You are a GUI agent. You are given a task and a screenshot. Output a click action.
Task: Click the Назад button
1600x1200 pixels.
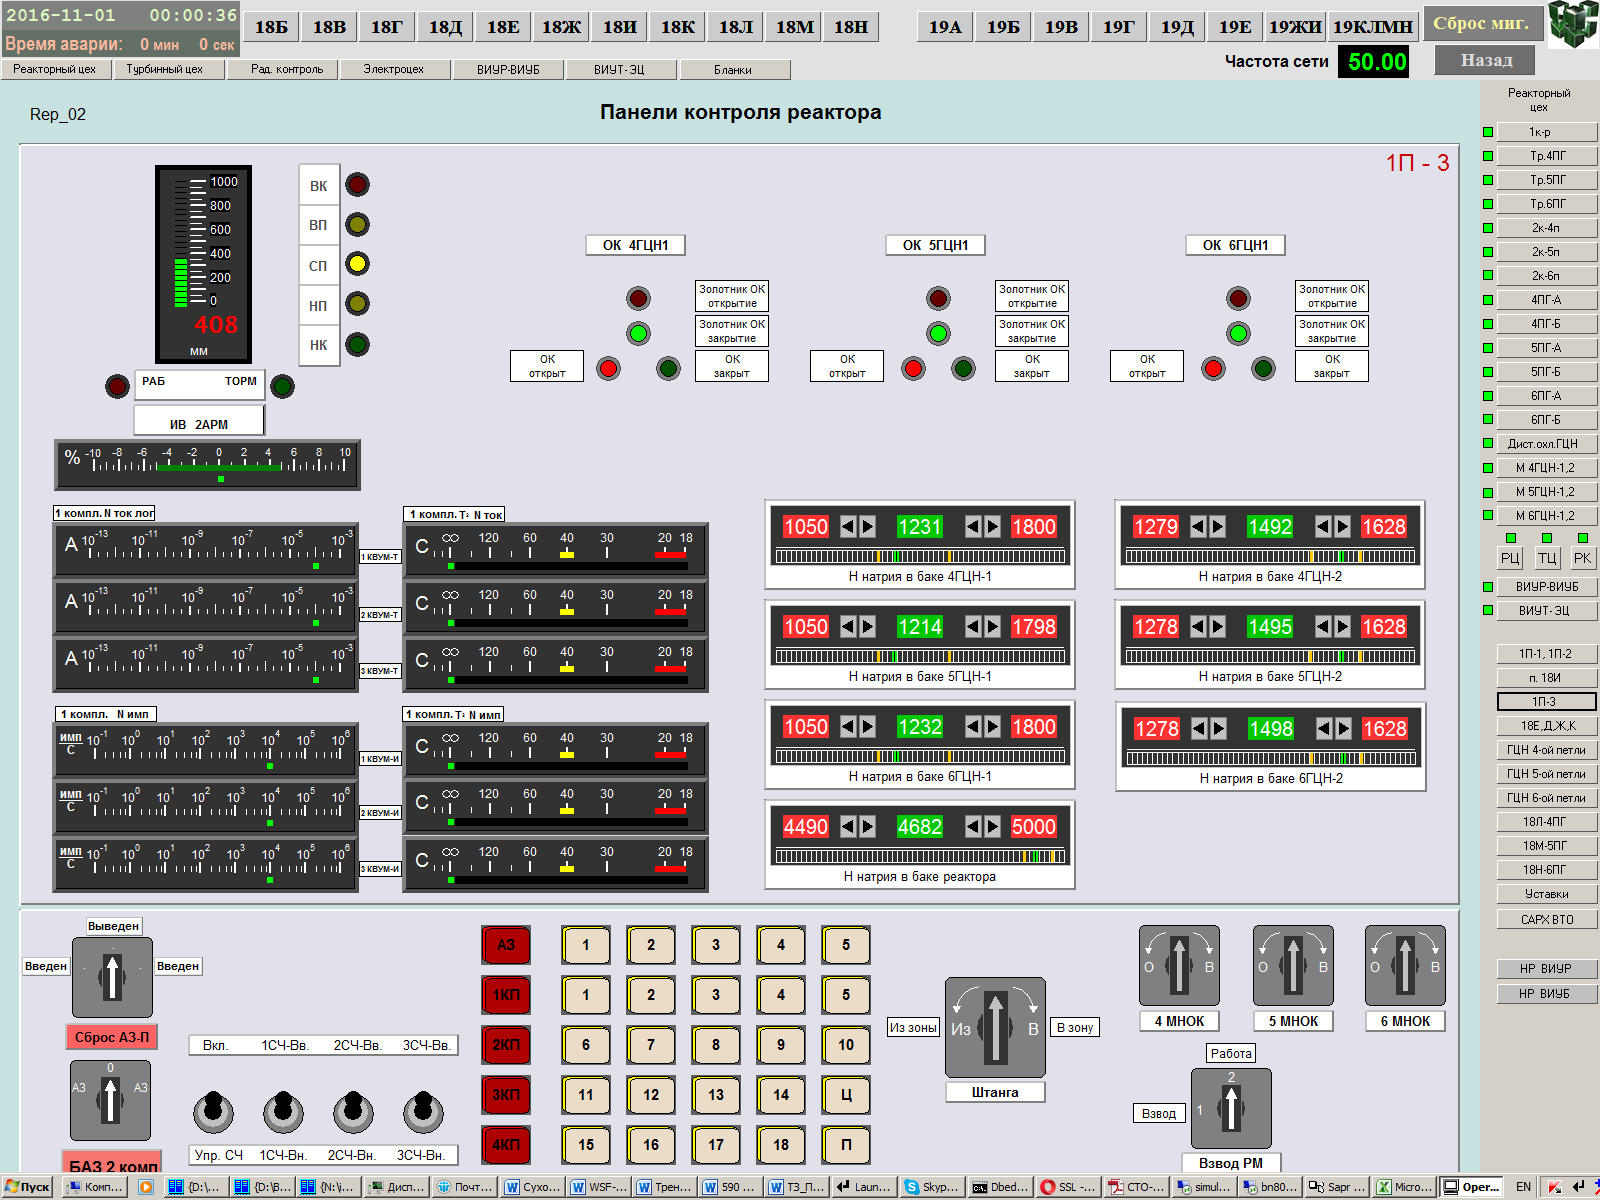click(1486, 60)
